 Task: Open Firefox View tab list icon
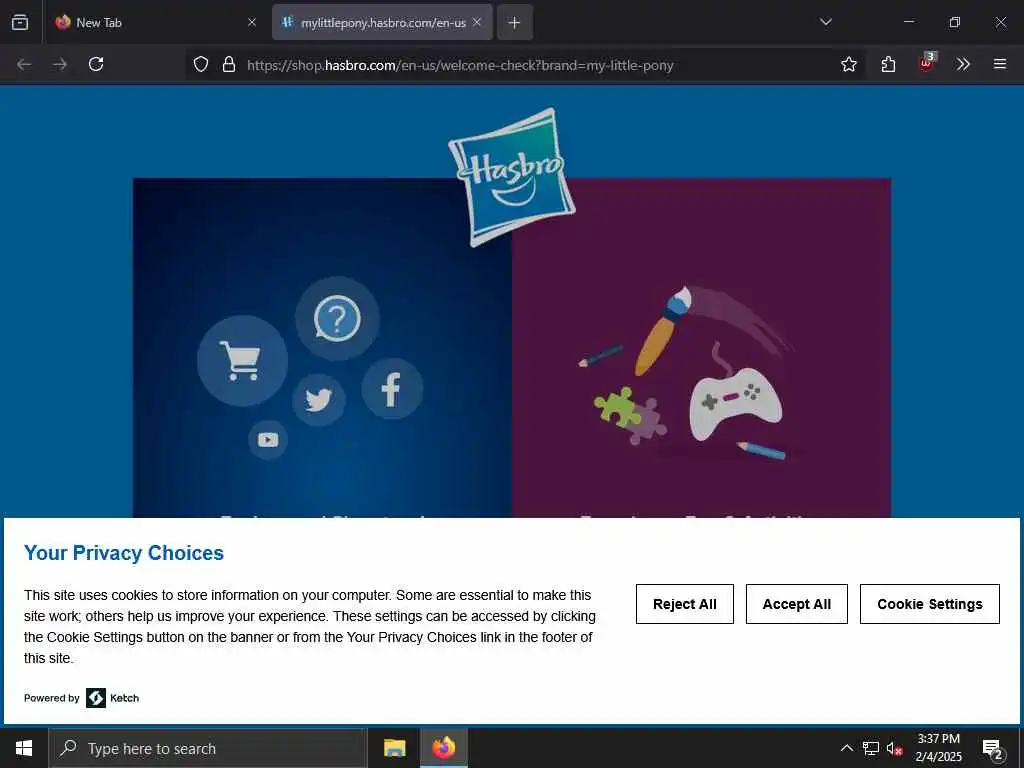pyautogui.click(x=20, y=22)
